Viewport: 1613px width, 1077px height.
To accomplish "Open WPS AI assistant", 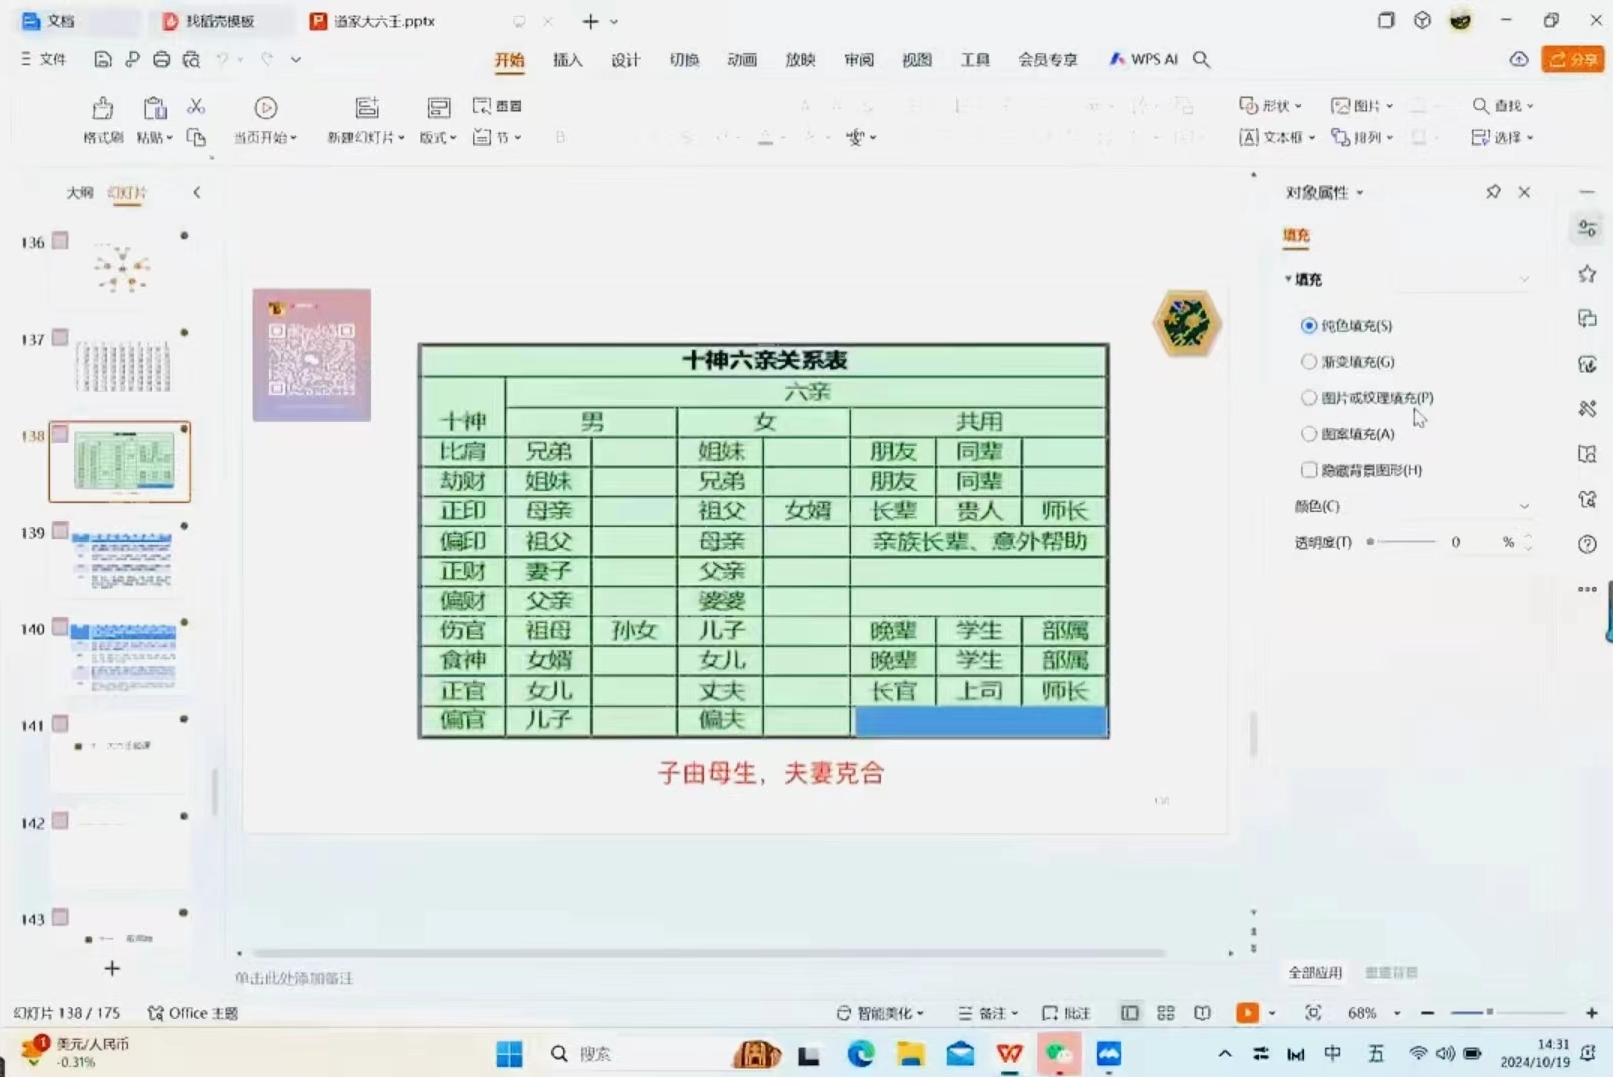I will pos(1143,59).
